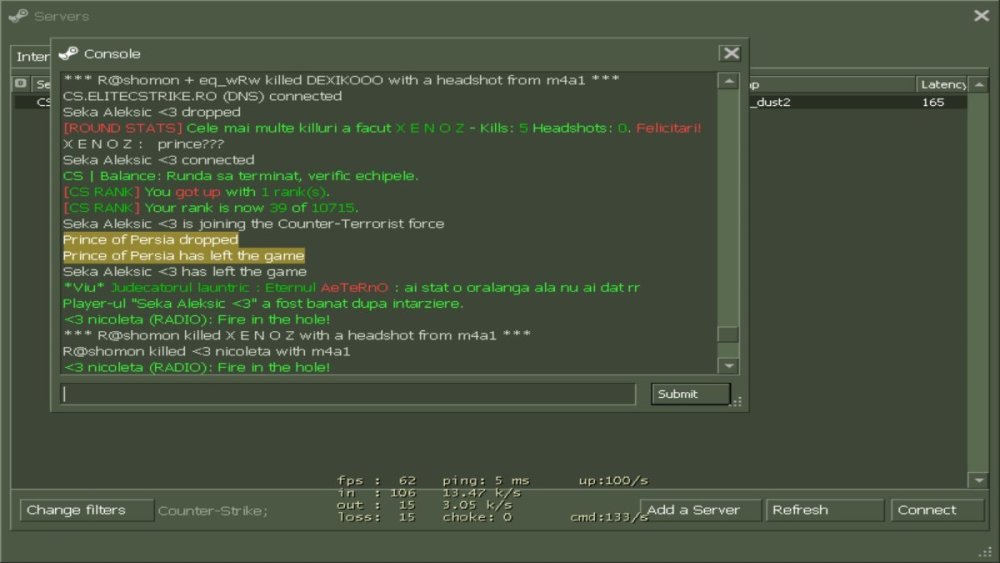Click the console scrollbar thumb
The image size is (1000, 563).
[728, 335]
